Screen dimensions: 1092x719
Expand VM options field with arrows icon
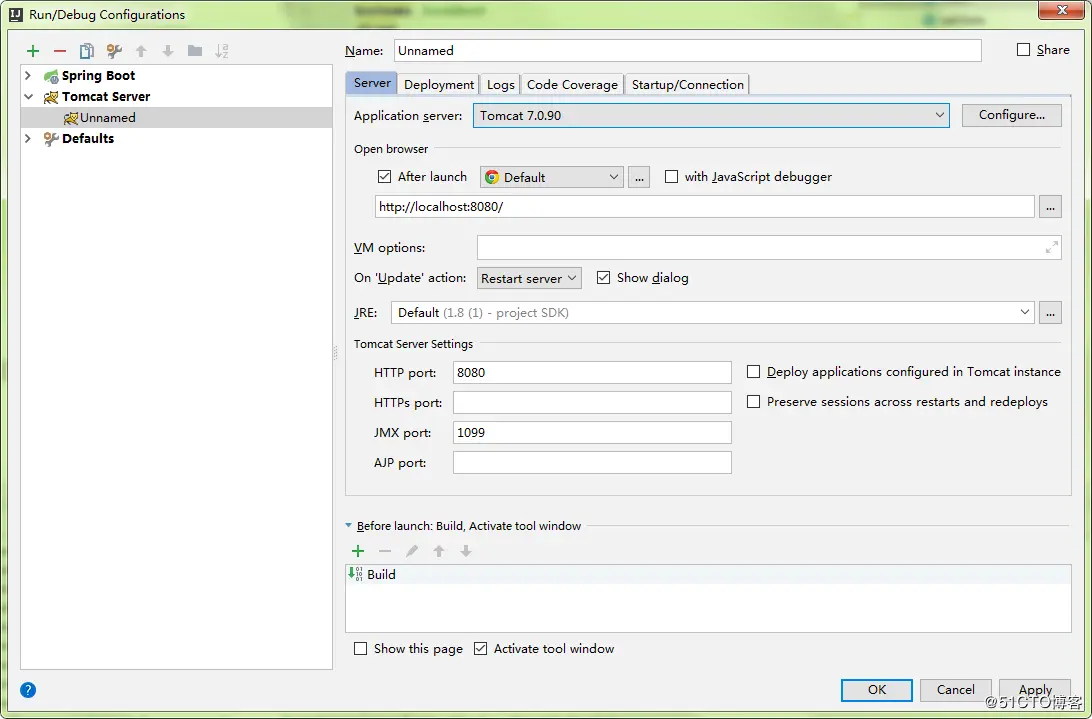1052,247
